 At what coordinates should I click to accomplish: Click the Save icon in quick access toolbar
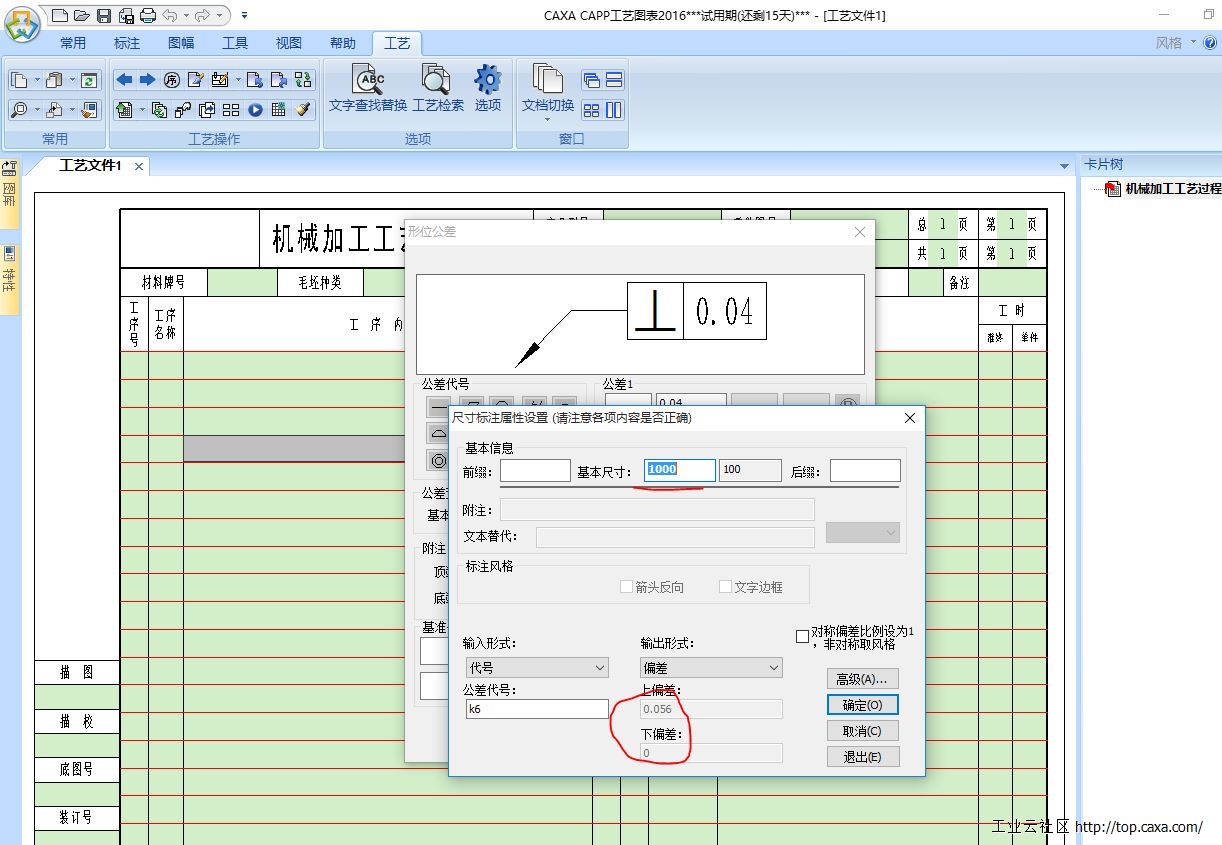(x=104, y=15)
